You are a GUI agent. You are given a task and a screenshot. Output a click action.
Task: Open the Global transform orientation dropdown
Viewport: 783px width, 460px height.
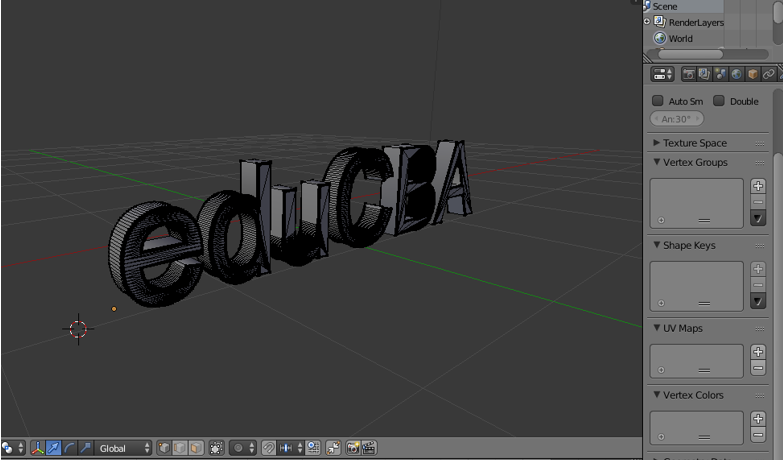tap(123, 448)
